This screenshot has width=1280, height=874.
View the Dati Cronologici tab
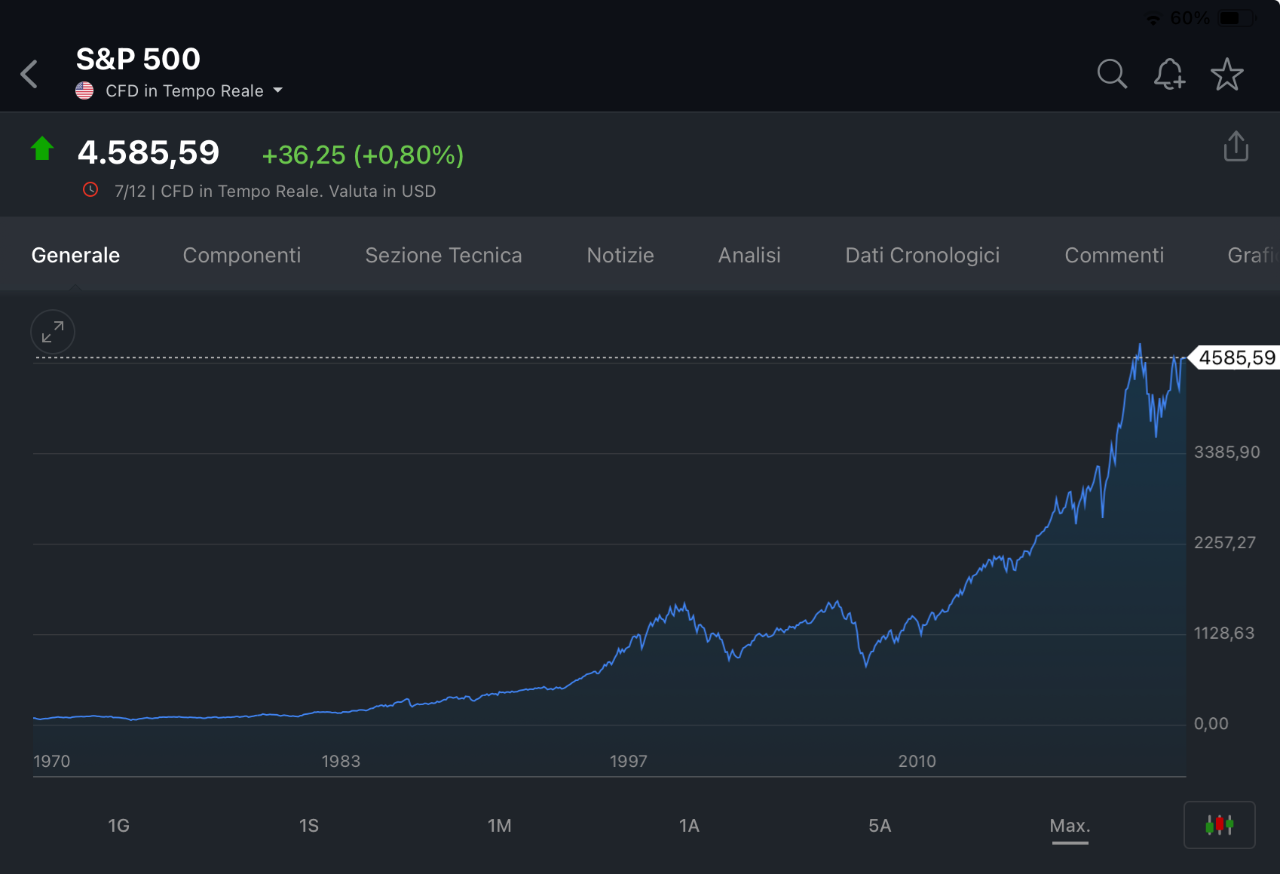click(x=922, y=255)
